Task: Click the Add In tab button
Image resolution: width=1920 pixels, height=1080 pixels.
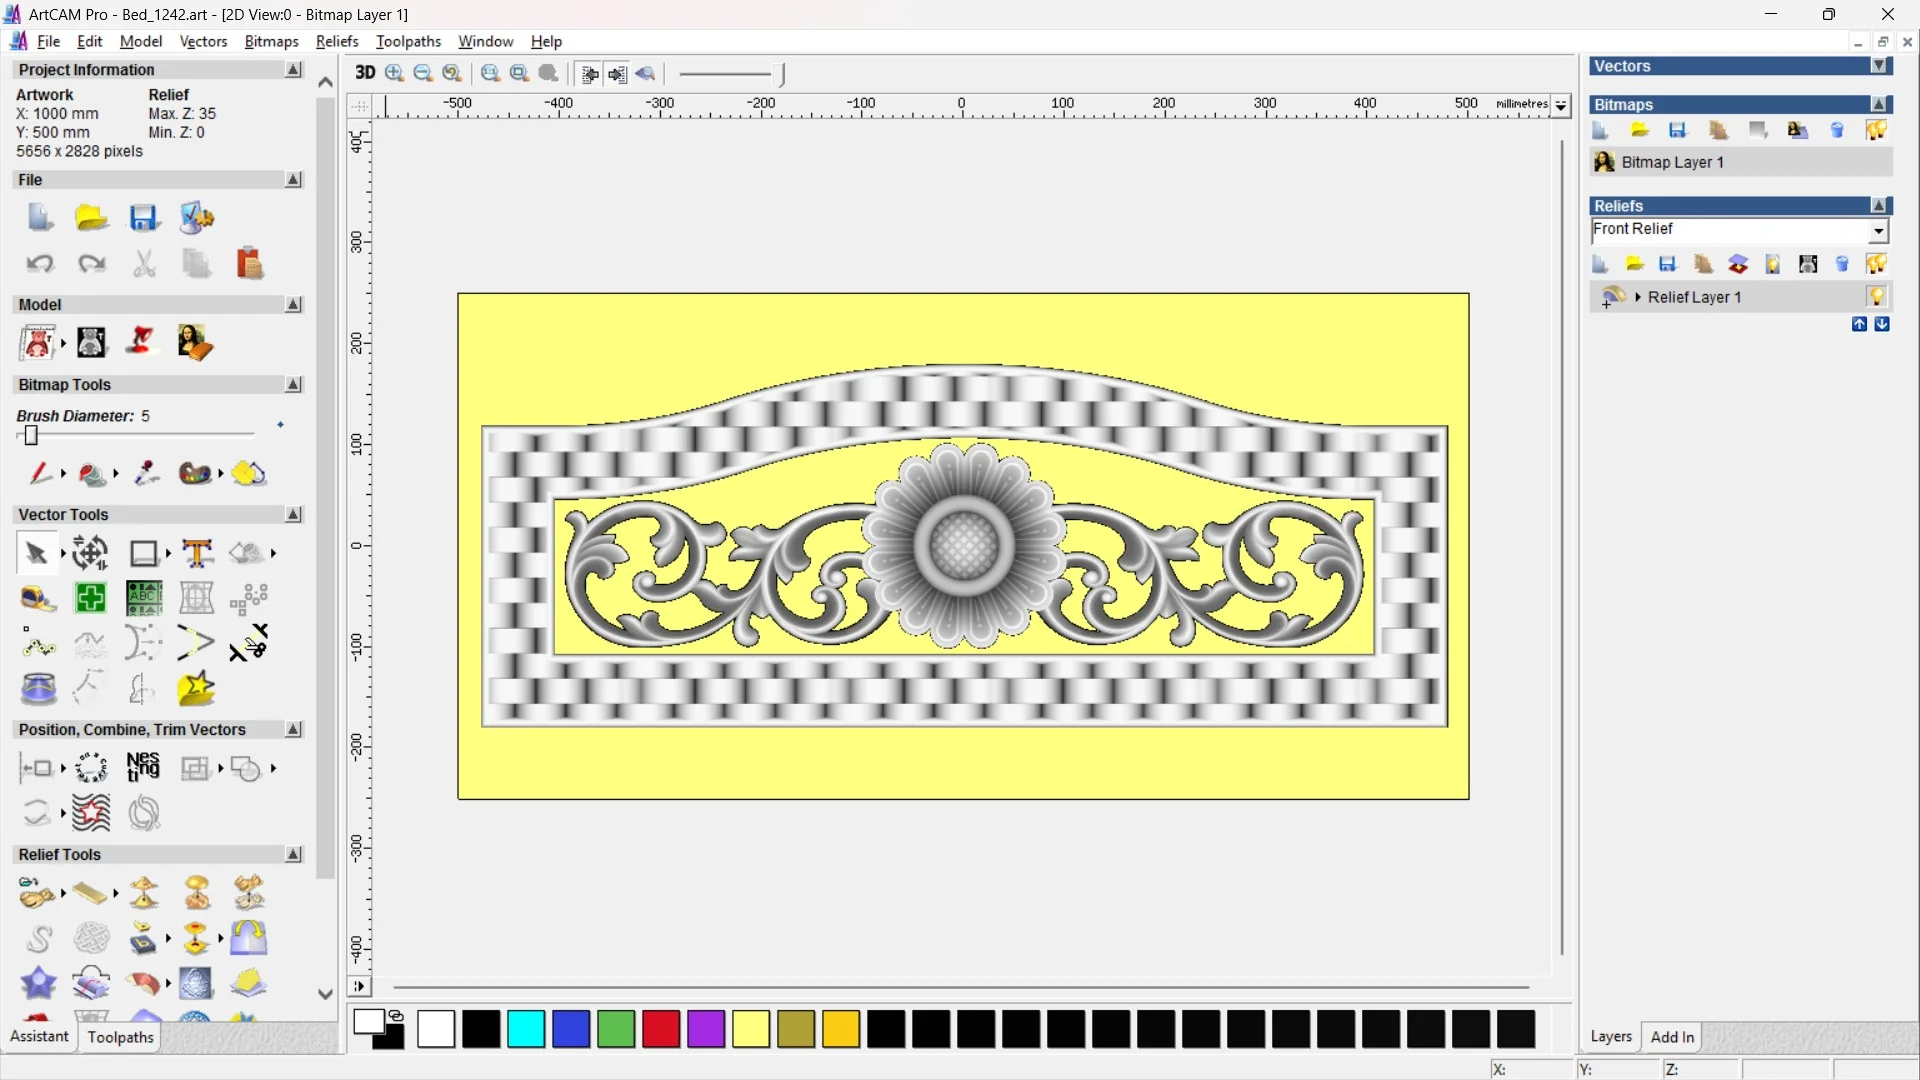Action: pyautogui.click(x=1672, y=1037)
